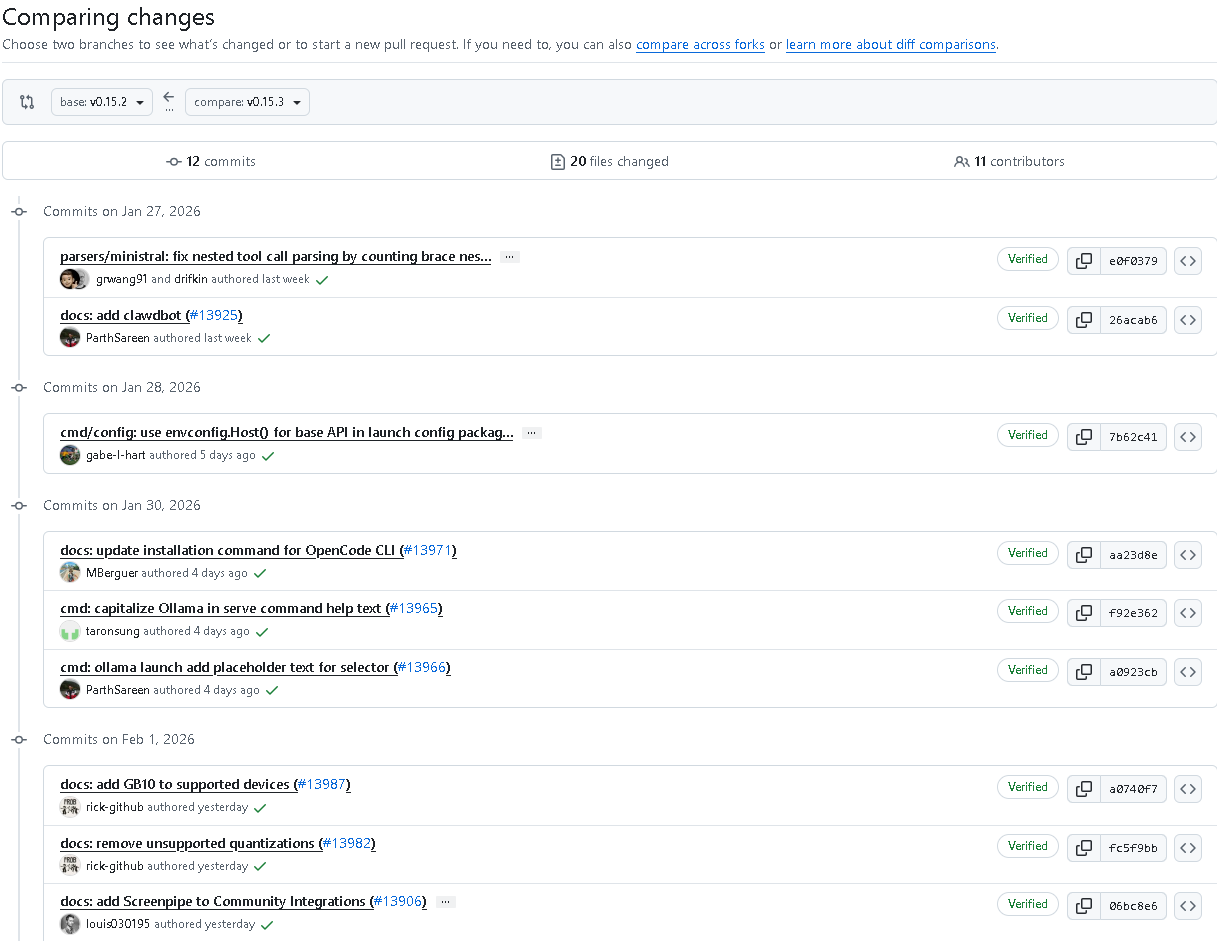Copy full SHA for commit fc5f9bb
The image size is (1217, 941).
pyautogui.click(x=1084, y=848)
